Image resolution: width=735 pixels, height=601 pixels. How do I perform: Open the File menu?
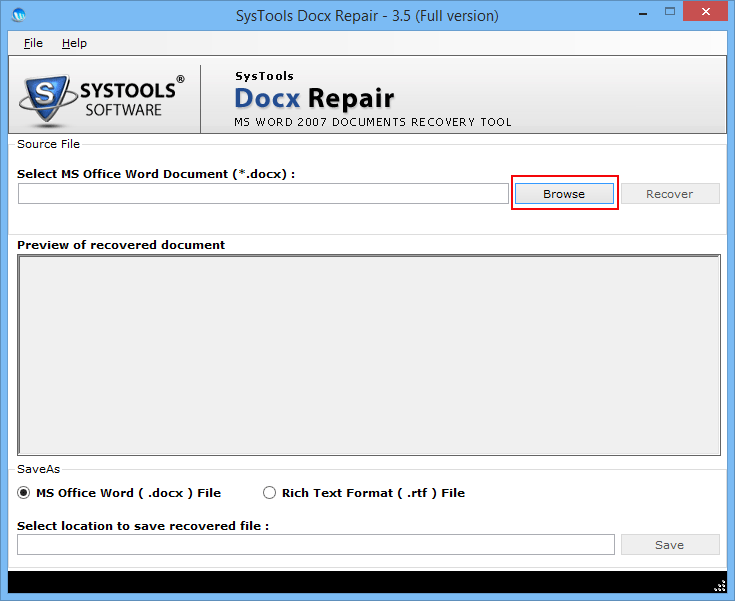pos(33,43)
